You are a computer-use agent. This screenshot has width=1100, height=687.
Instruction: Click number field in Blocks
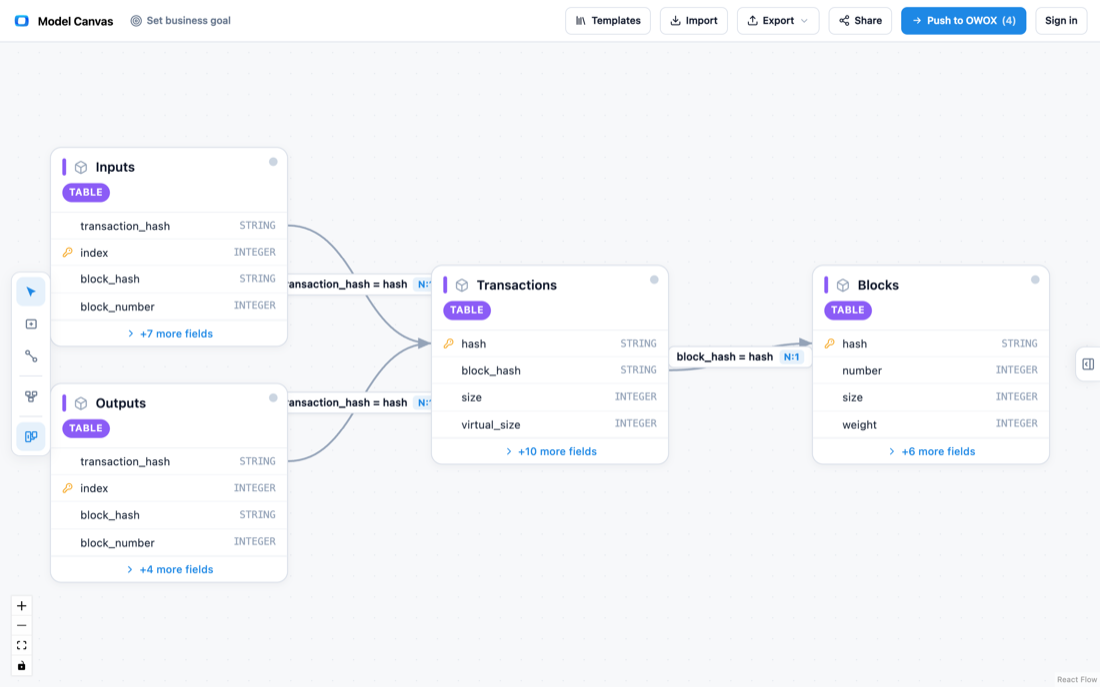tap(931, 370)
